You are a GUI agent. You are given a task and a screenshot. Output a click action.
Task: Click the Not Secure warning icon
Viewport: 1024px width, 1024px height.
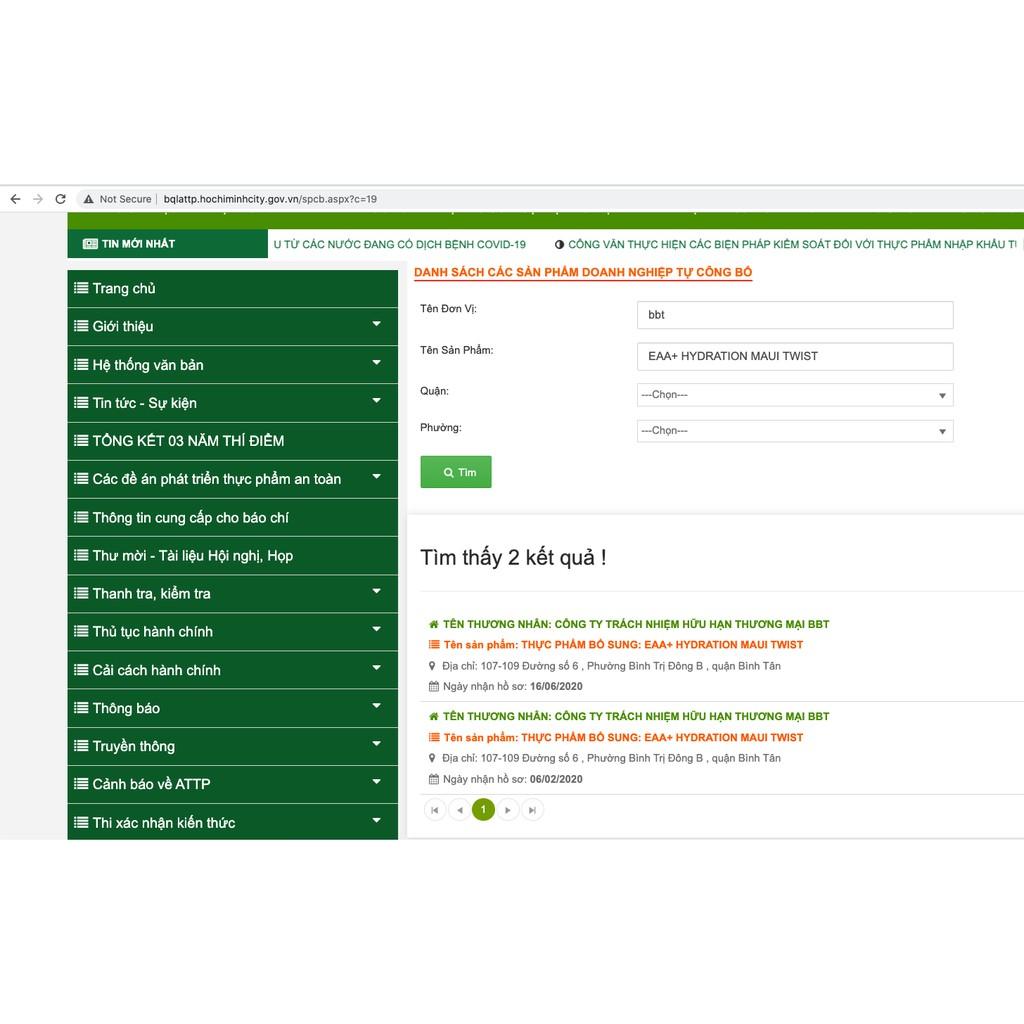click(x=89, y=199)
